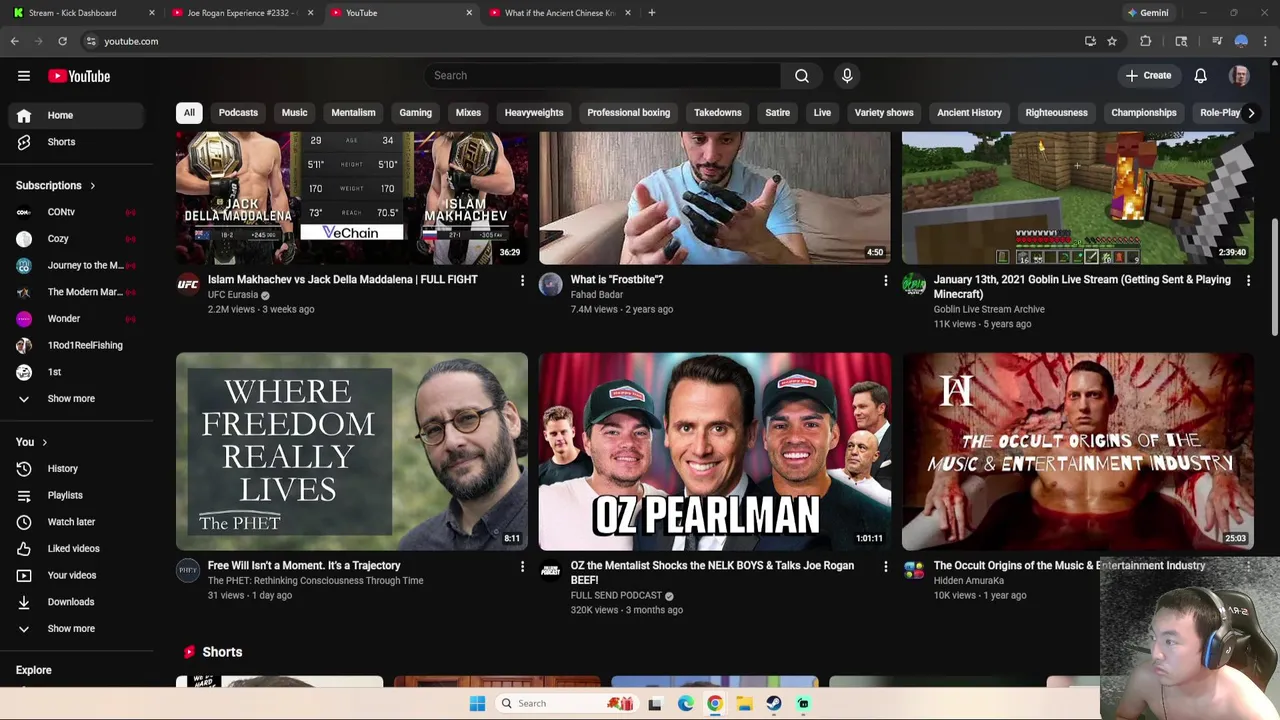Open Your videos in the sidebar

click(76, 575)
